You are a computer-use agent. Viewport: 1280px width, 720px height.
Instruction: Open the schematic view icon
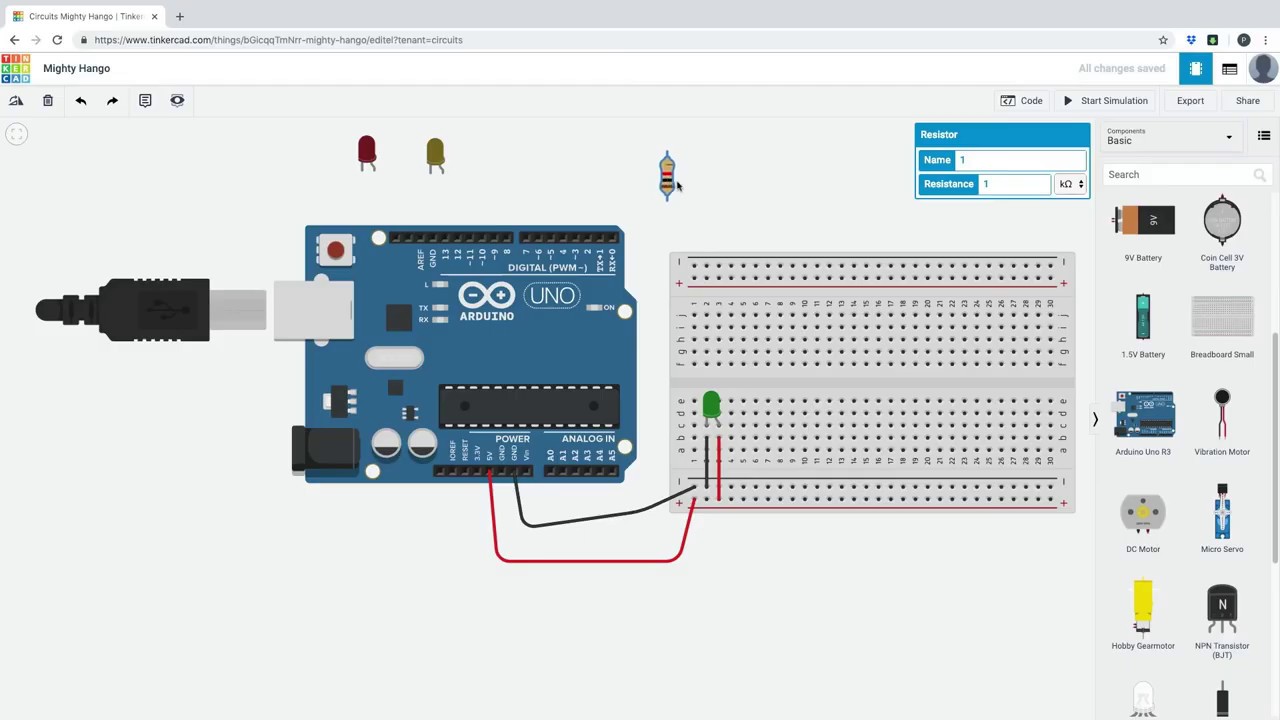click(x=1229, y=69)
